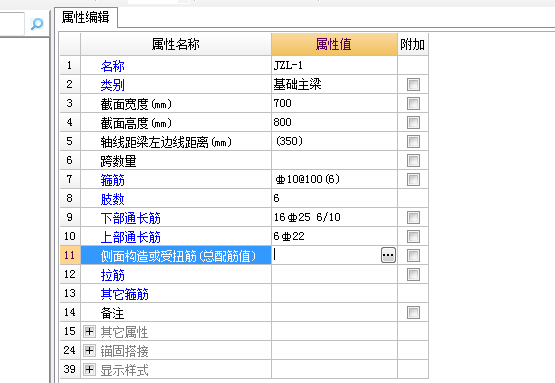
Task: Tick the 附加 checkbox for 上部通长筋
Action: pyautogui.click(x=413, y=236)
